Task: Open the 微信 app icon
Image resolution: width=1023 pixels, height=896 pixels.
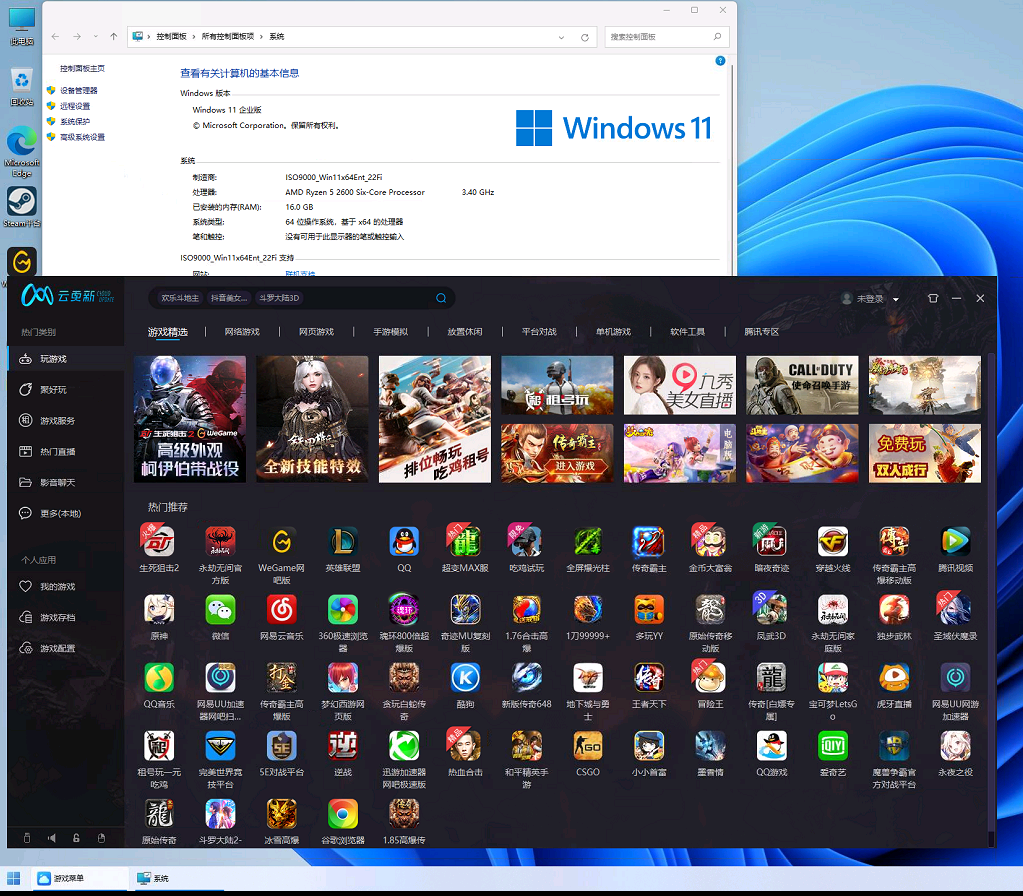Action: point(221,610)
